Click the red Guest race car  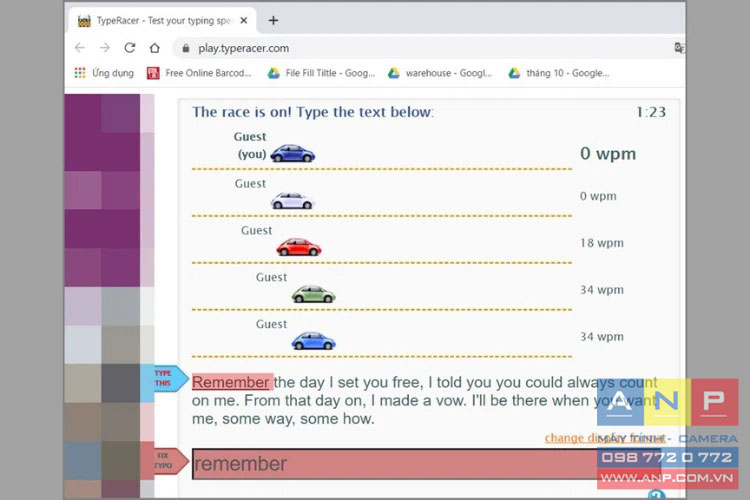[x=298, y=247]
